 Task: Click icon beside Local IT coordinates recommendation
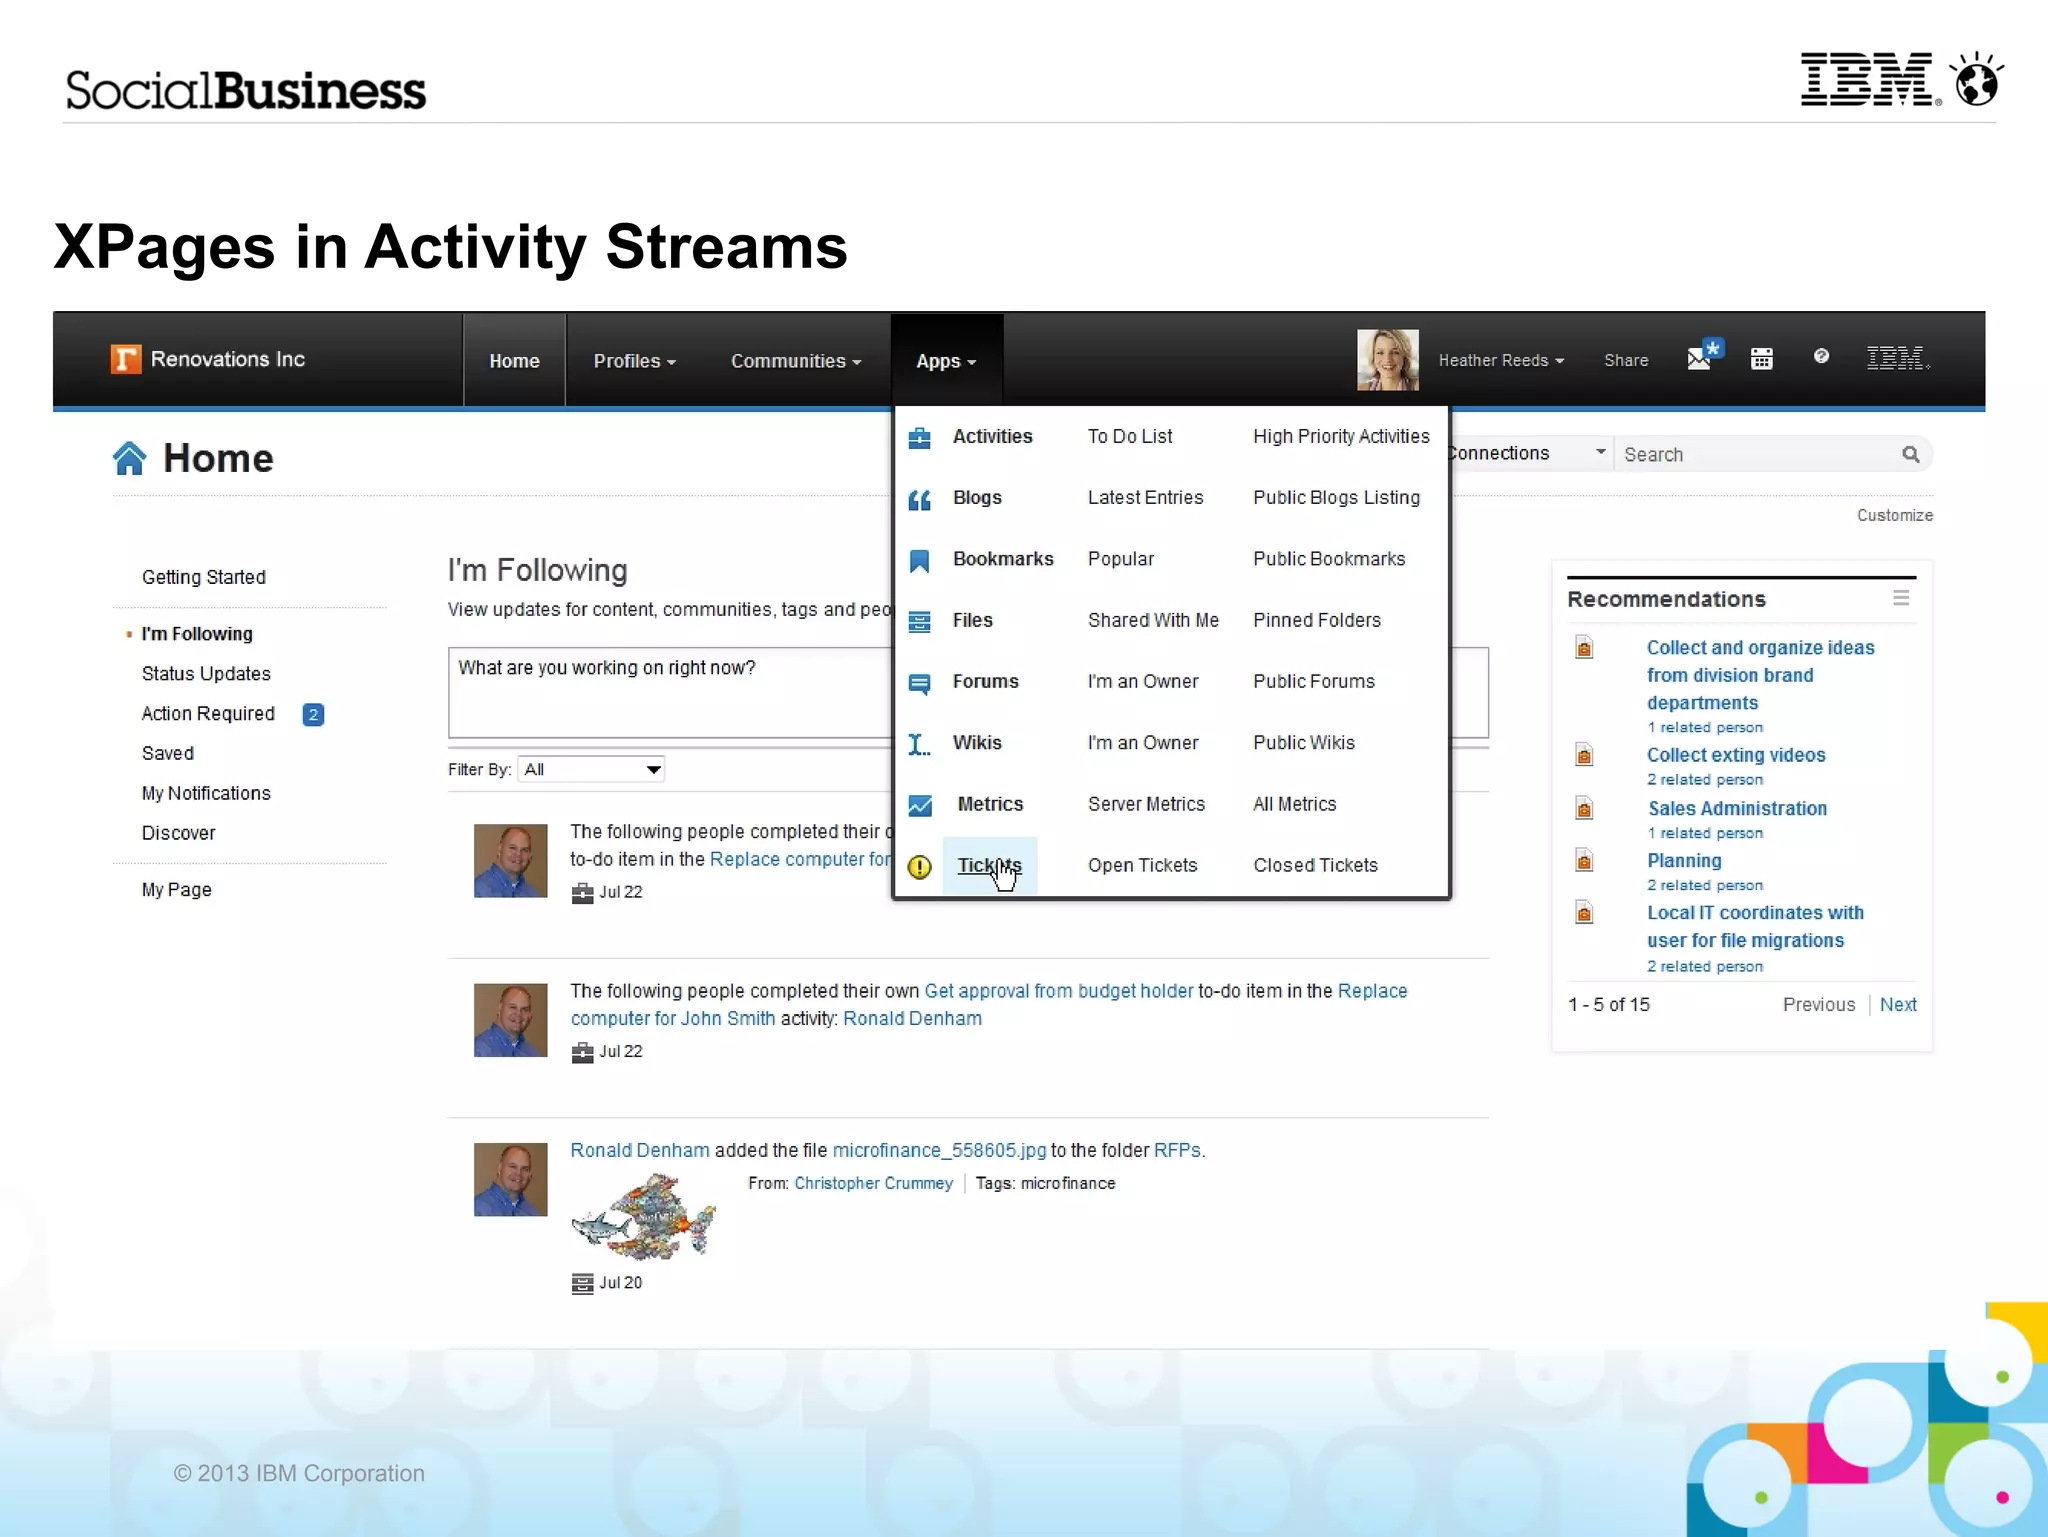[x=1584, y=912]
